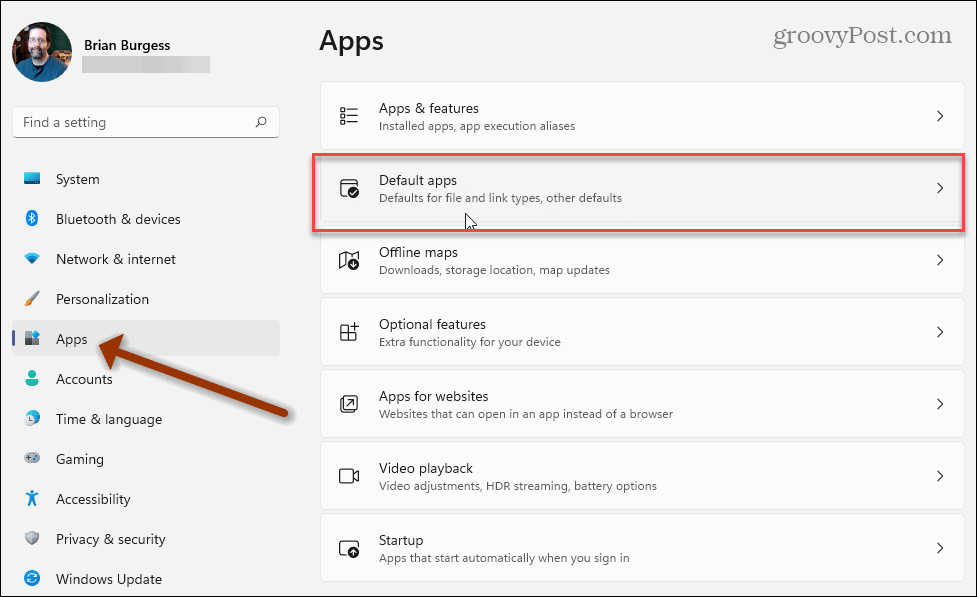Open Personalization category
Screen dimensions: 977x597
(146, 298)
